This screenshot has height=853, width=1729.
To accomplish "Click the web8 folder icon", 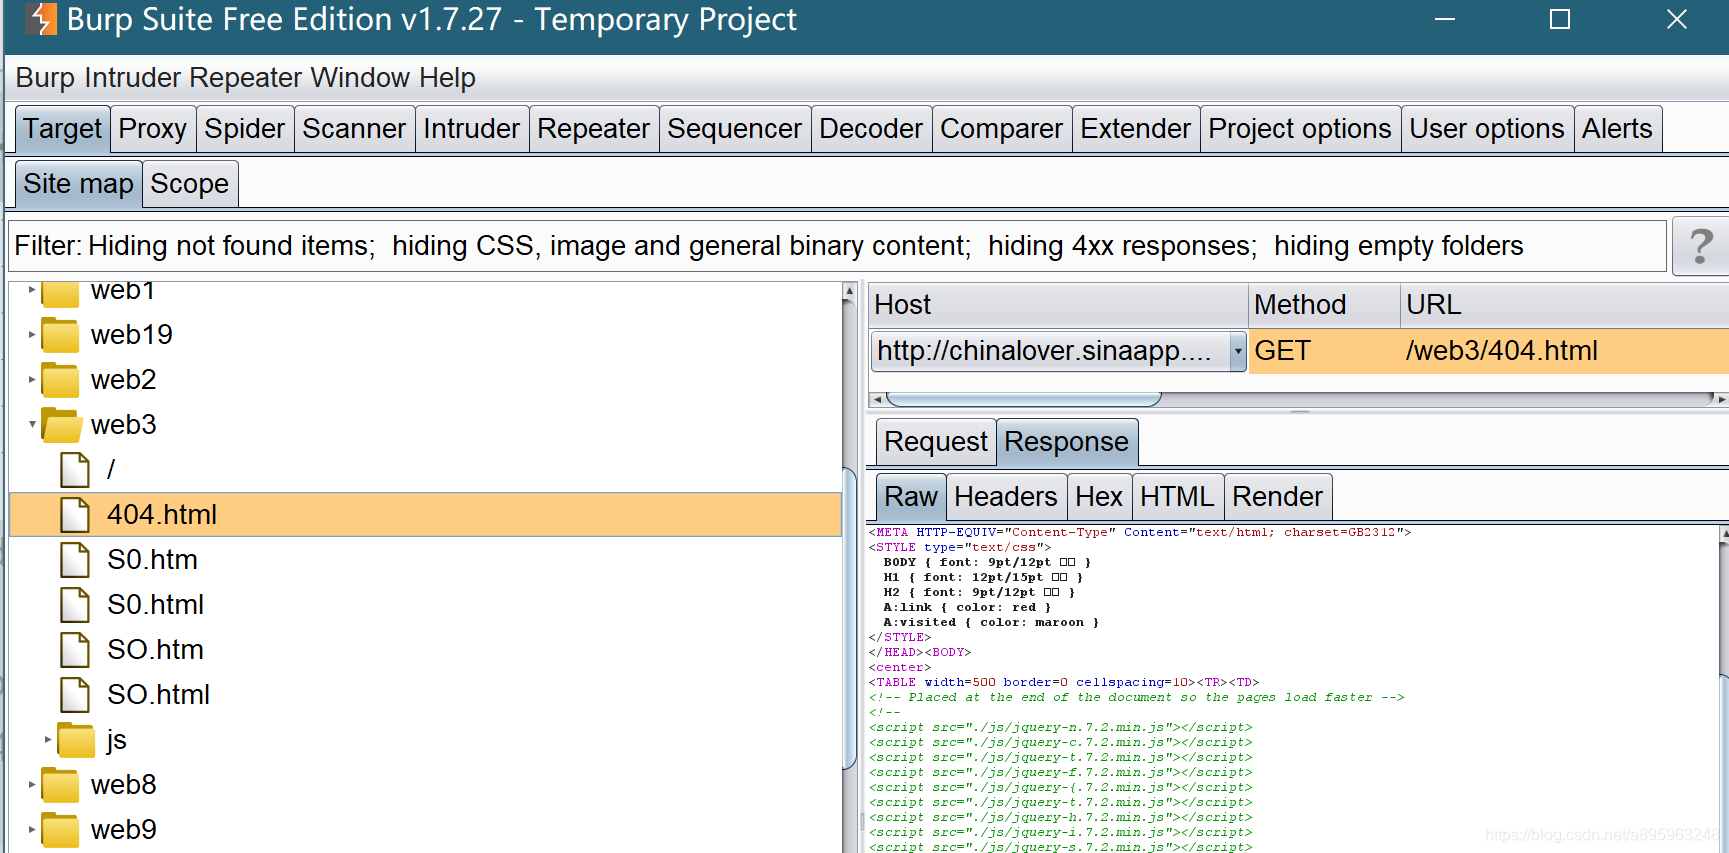I will tap(60, 785).
